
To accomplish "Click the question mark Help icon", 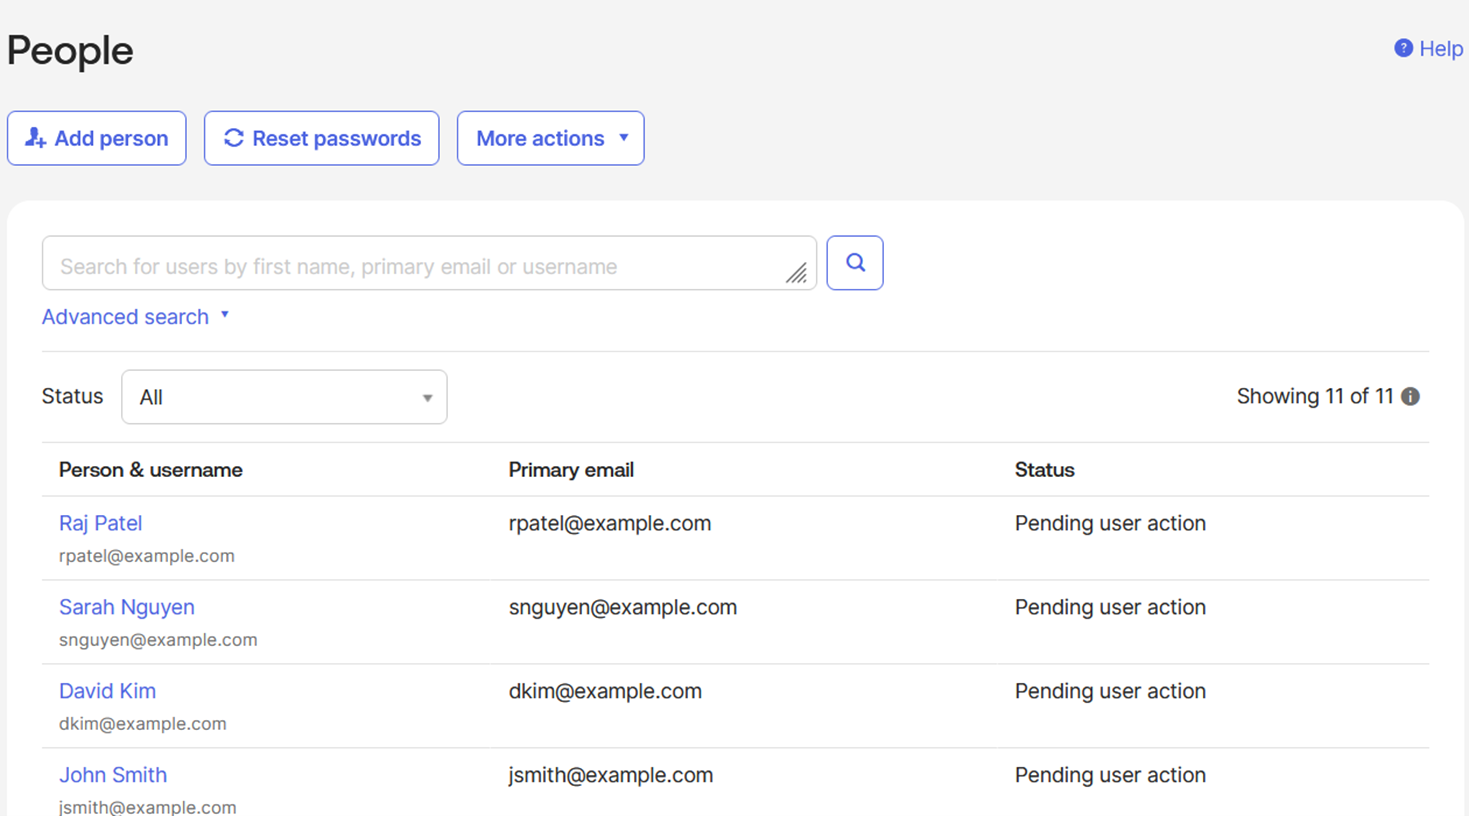I will [1403, 48].
